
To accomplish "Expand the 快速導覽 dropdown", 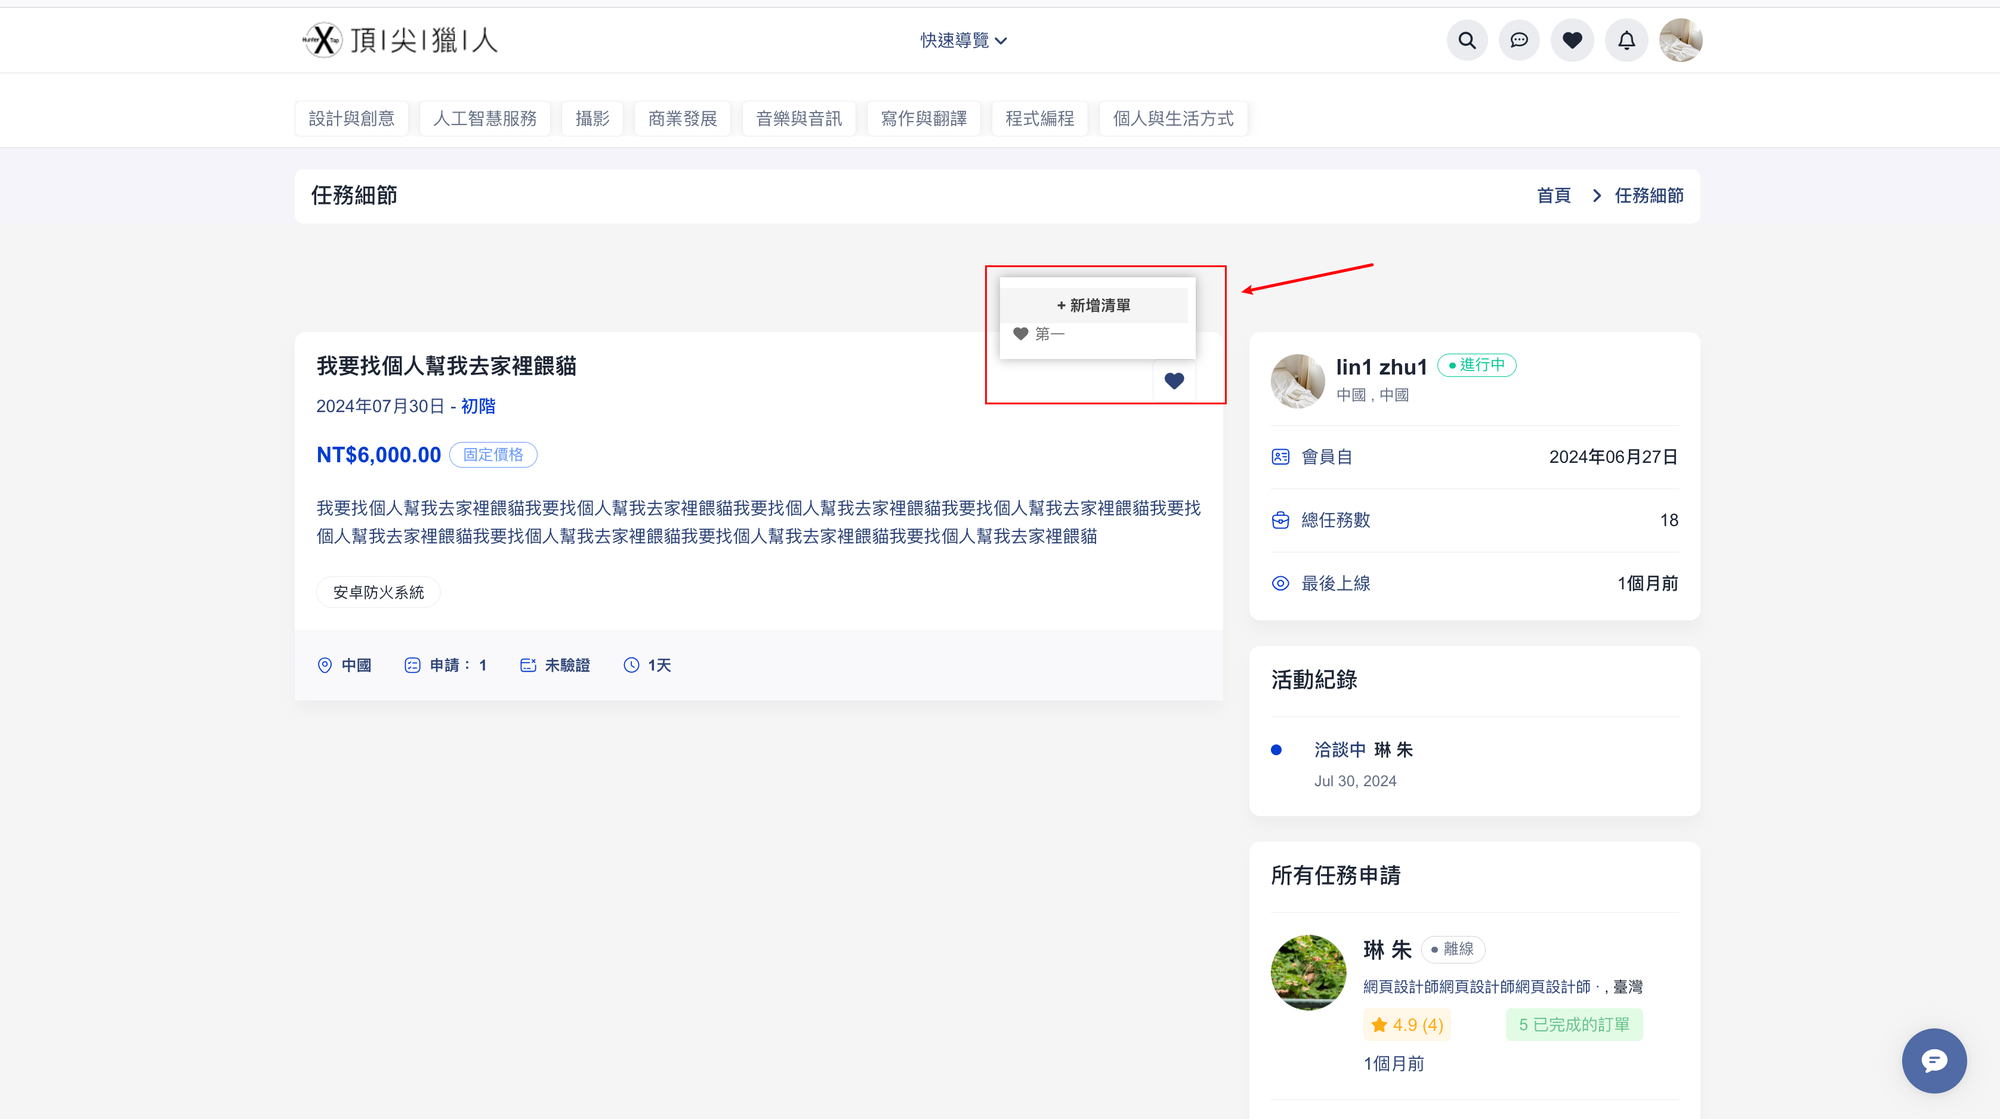I will tap(963, 40).
